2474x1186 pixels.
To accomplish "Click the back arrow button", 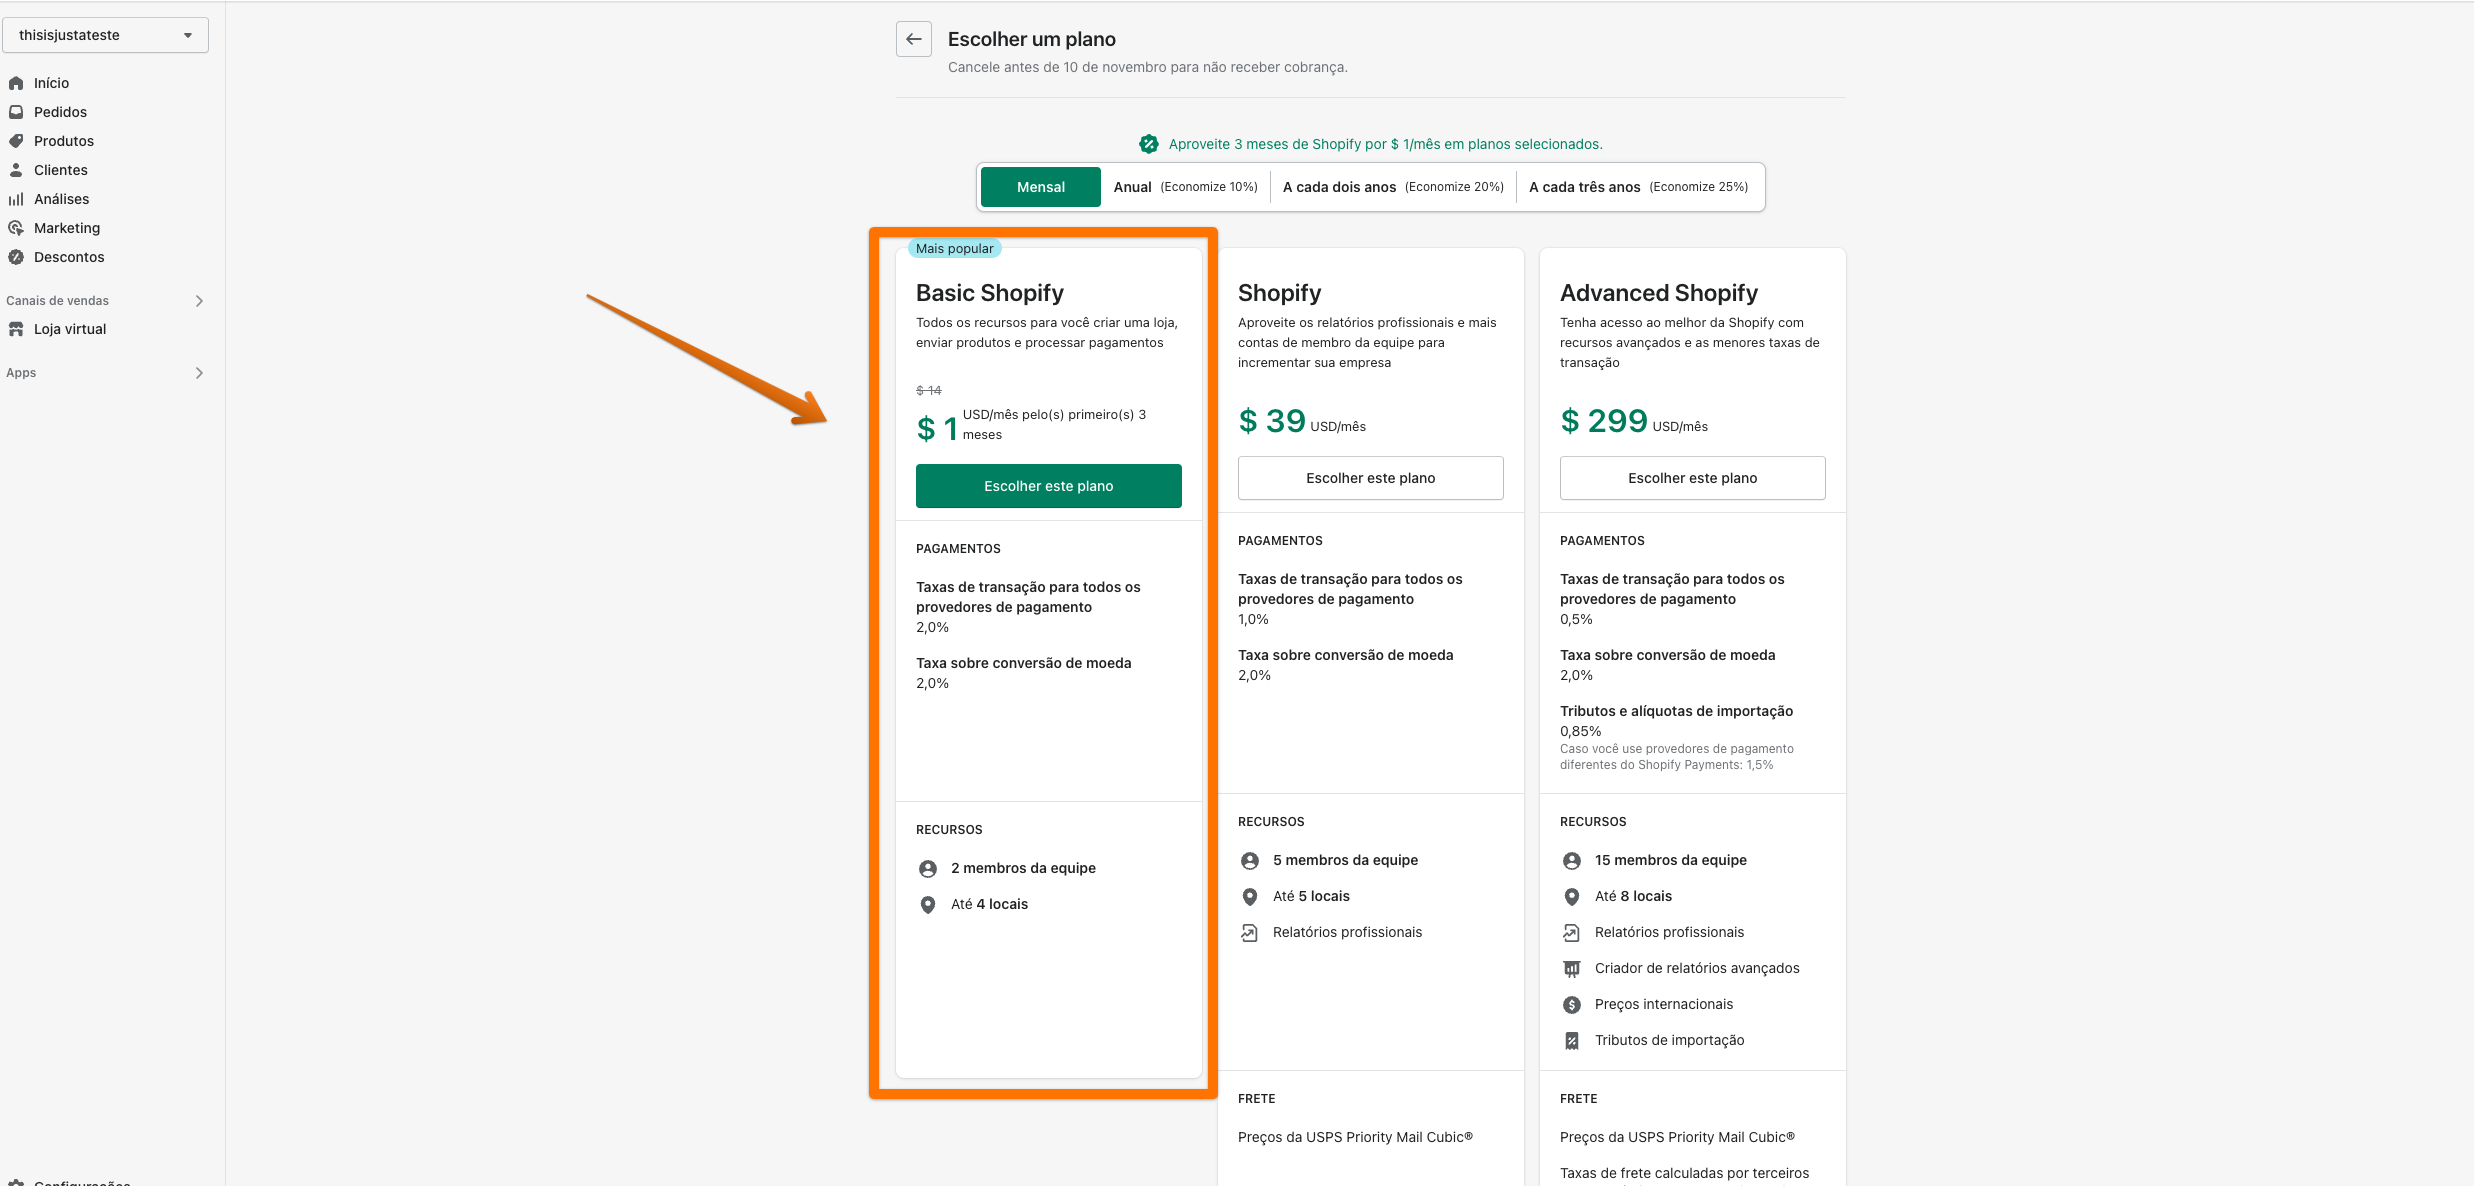I will click(913, 39).
